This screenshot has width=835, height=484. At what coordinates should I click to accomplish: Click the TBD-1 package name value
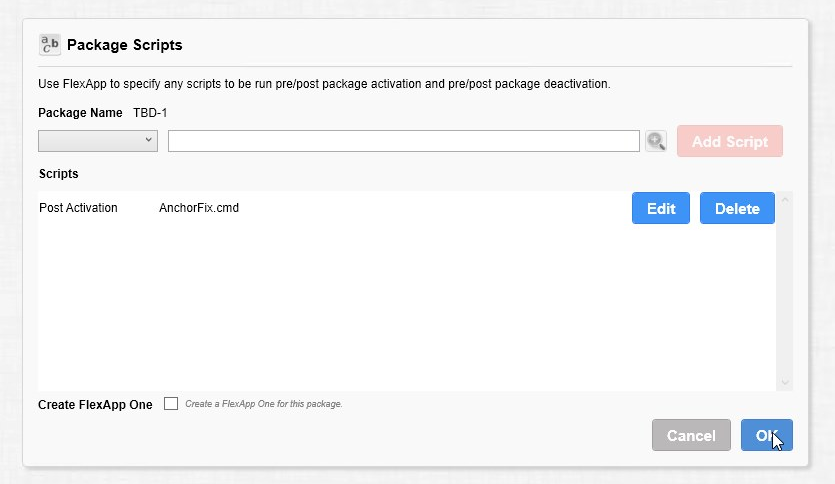pos(150,113)
